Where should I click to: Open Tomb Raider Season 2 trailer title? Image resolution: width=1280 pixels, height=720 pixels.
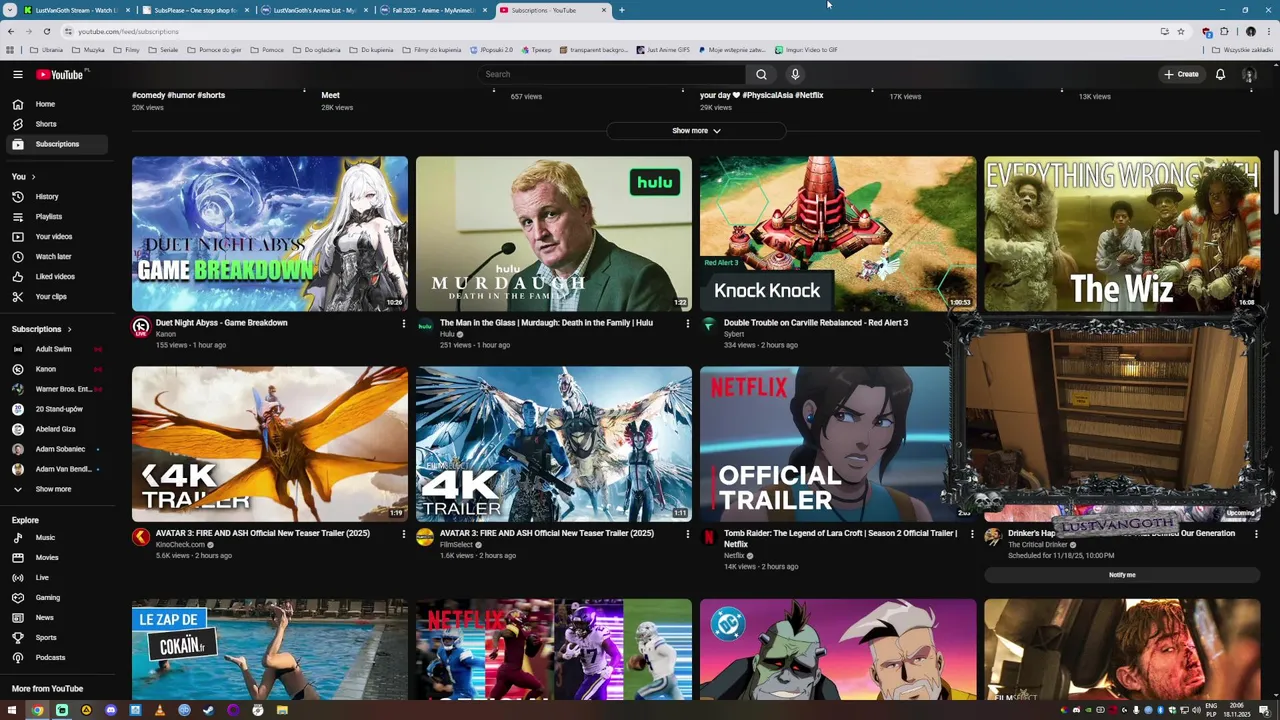tap(840, 538)
